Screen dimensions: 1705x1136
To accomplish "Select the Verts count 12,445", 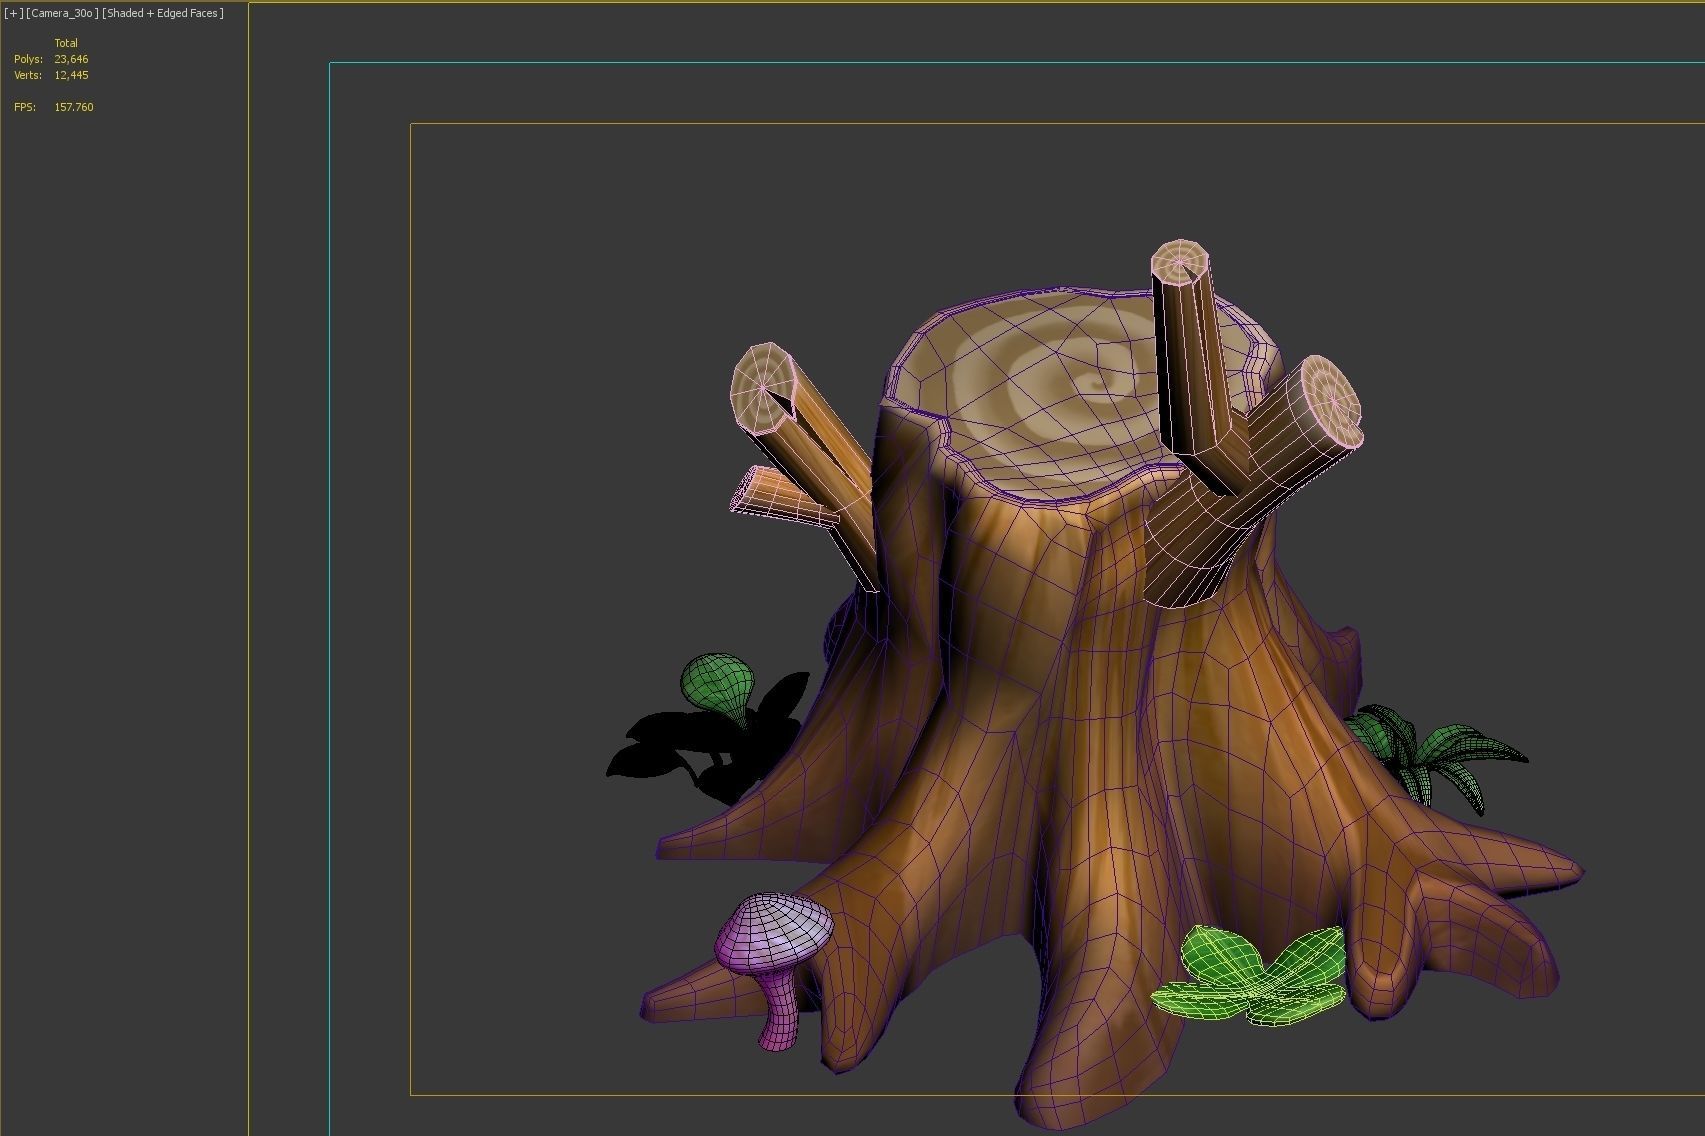I will [x=71, y=75].
